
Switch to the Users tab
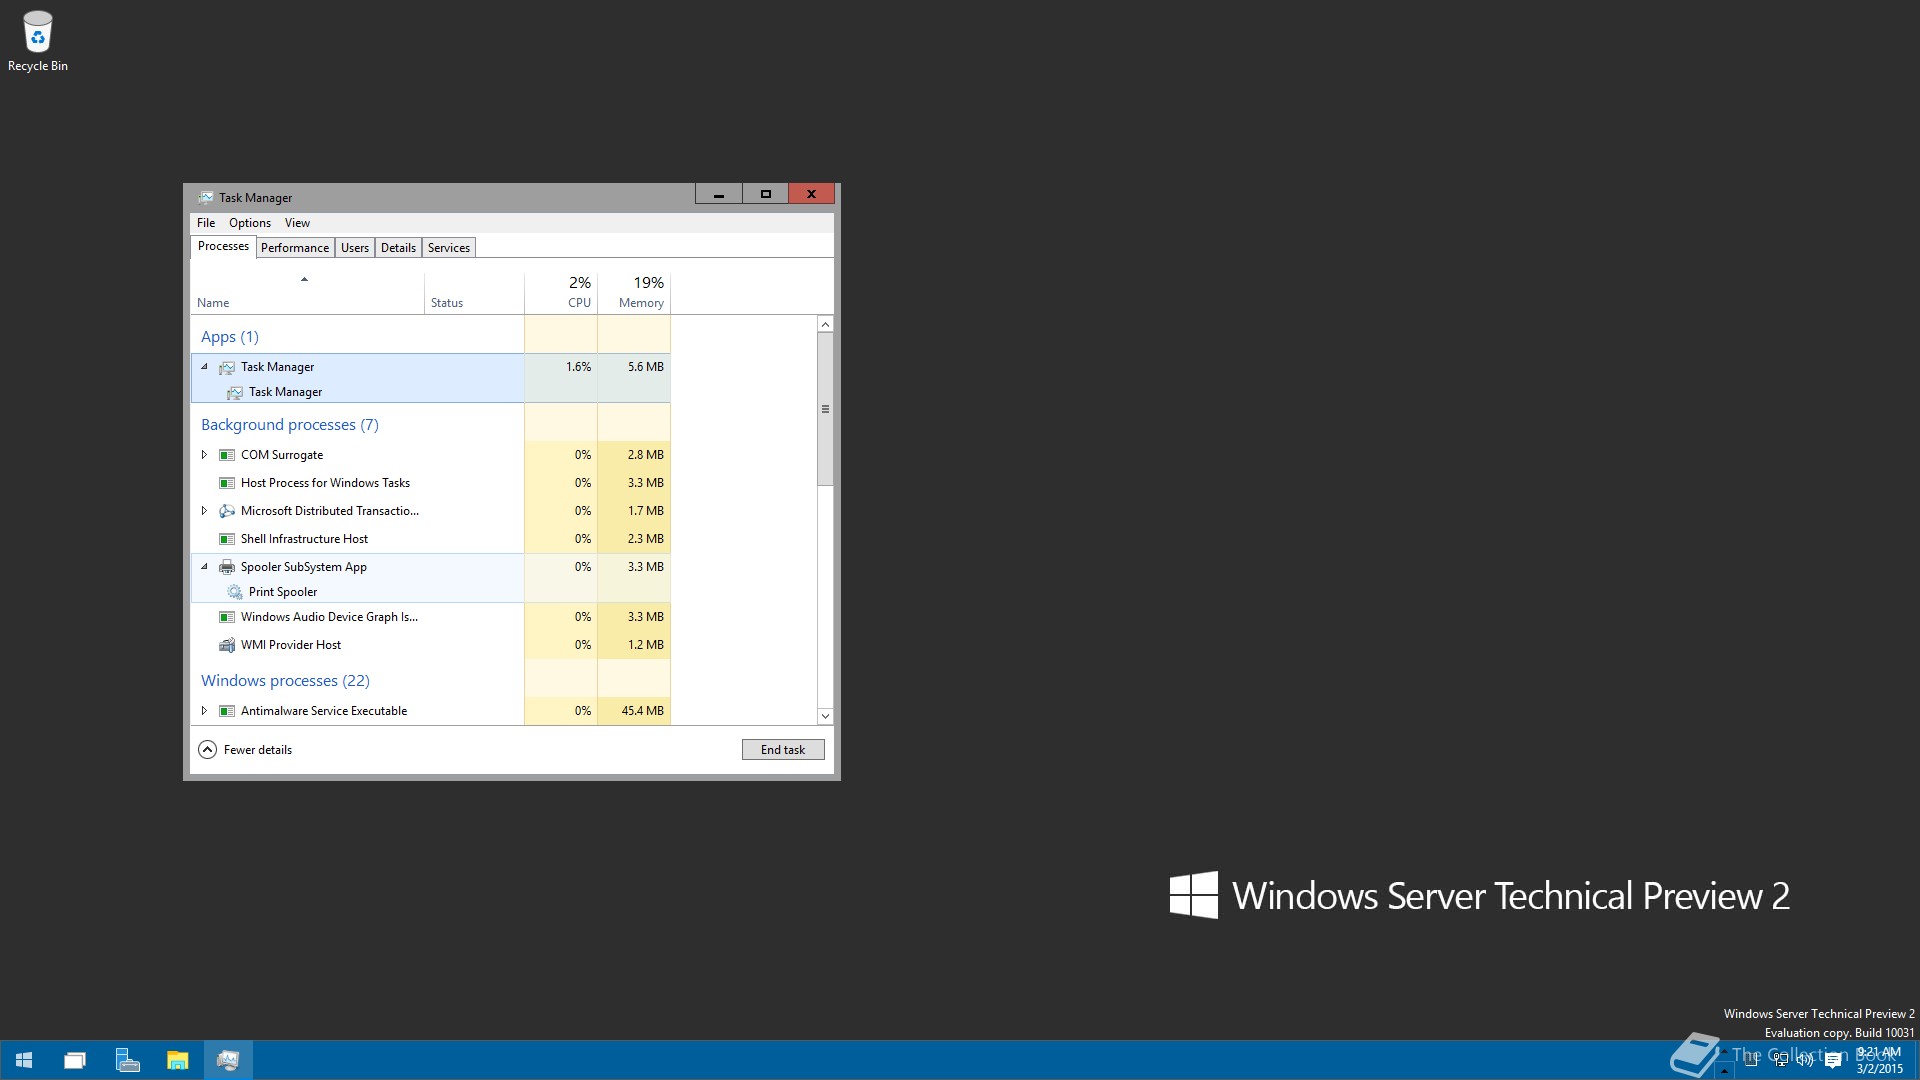(355, 248)
